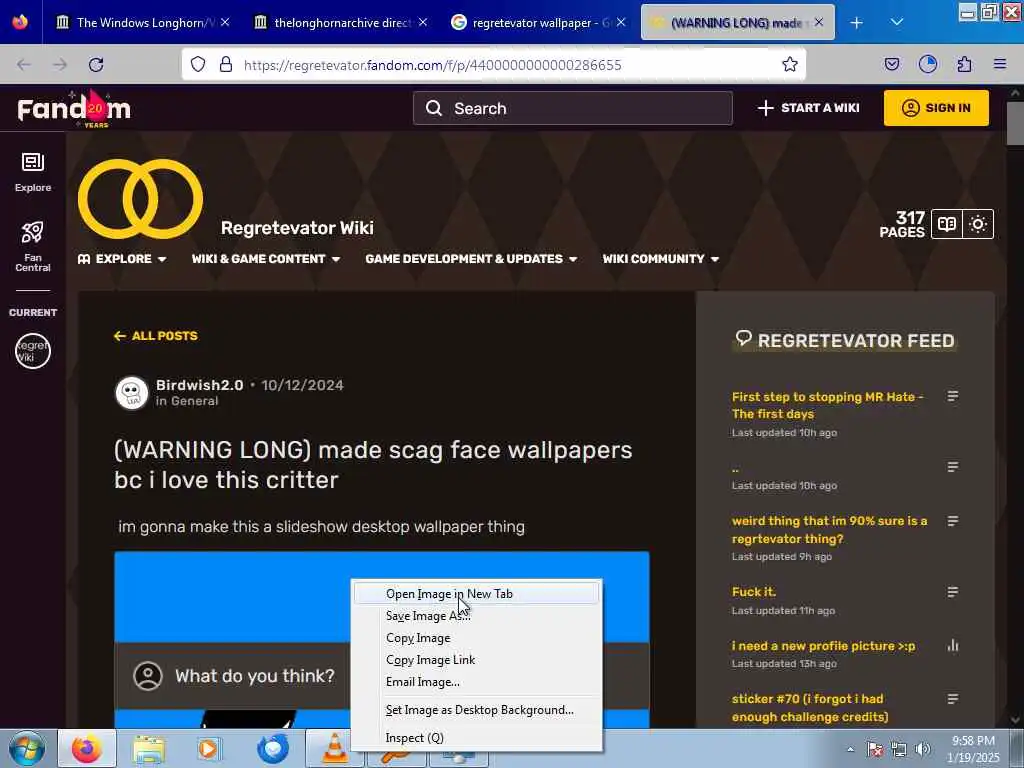
Task: Choose Inspect (Q) from context menu
Action: [x=476, y=738]
